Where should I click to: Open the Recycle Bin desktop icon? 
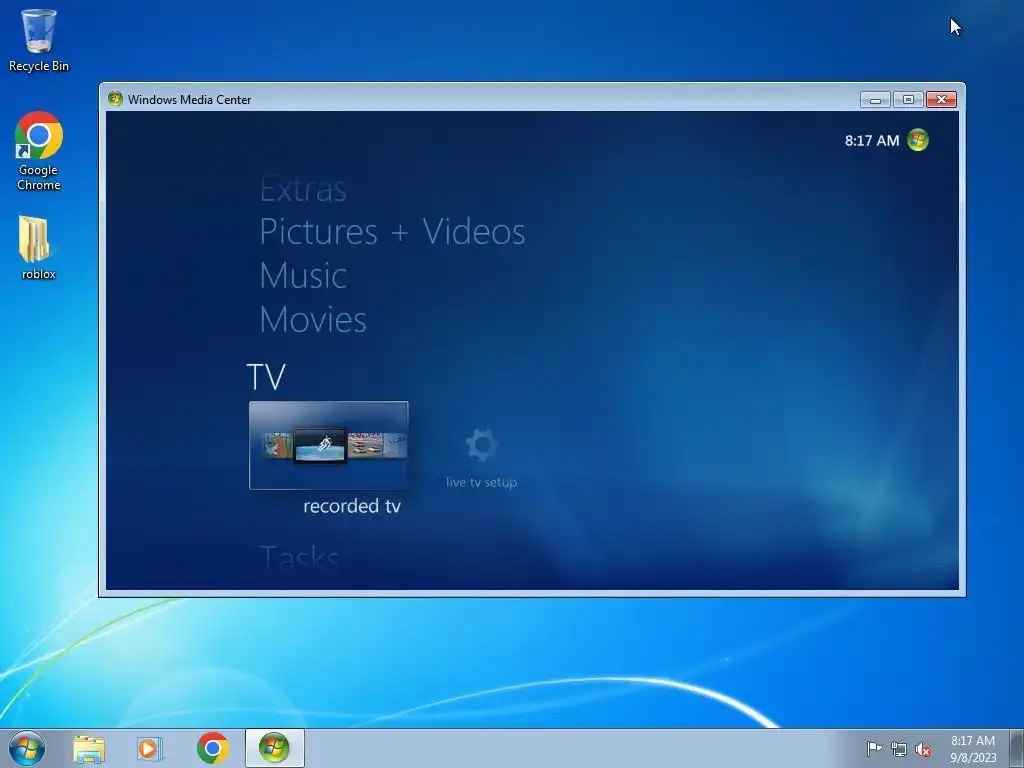tap(39, 40)
